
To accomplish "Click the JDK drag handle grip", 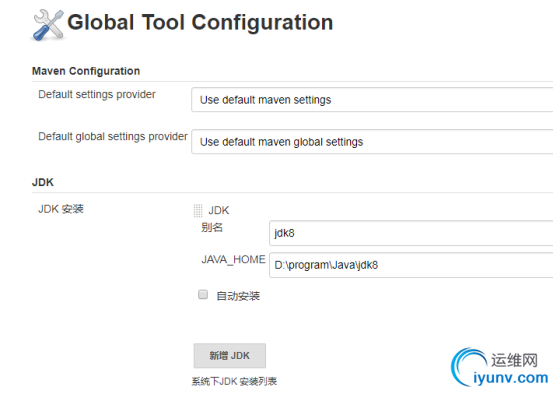I will [x=198, y=210].
